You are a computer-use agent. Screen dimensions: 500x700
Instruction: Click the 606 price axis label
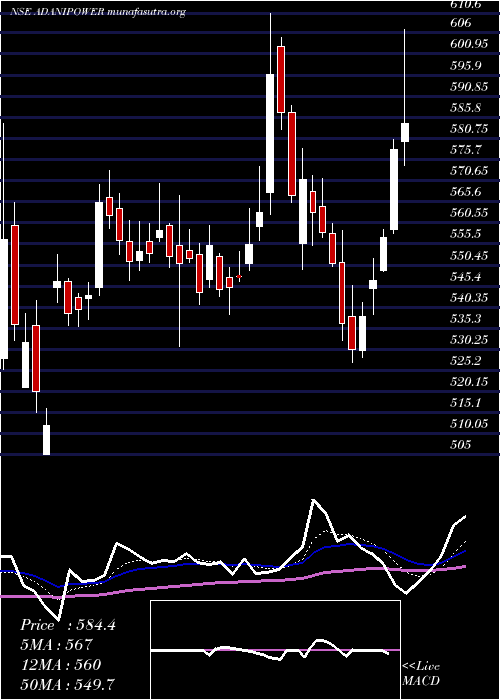[x=461, y=23]
